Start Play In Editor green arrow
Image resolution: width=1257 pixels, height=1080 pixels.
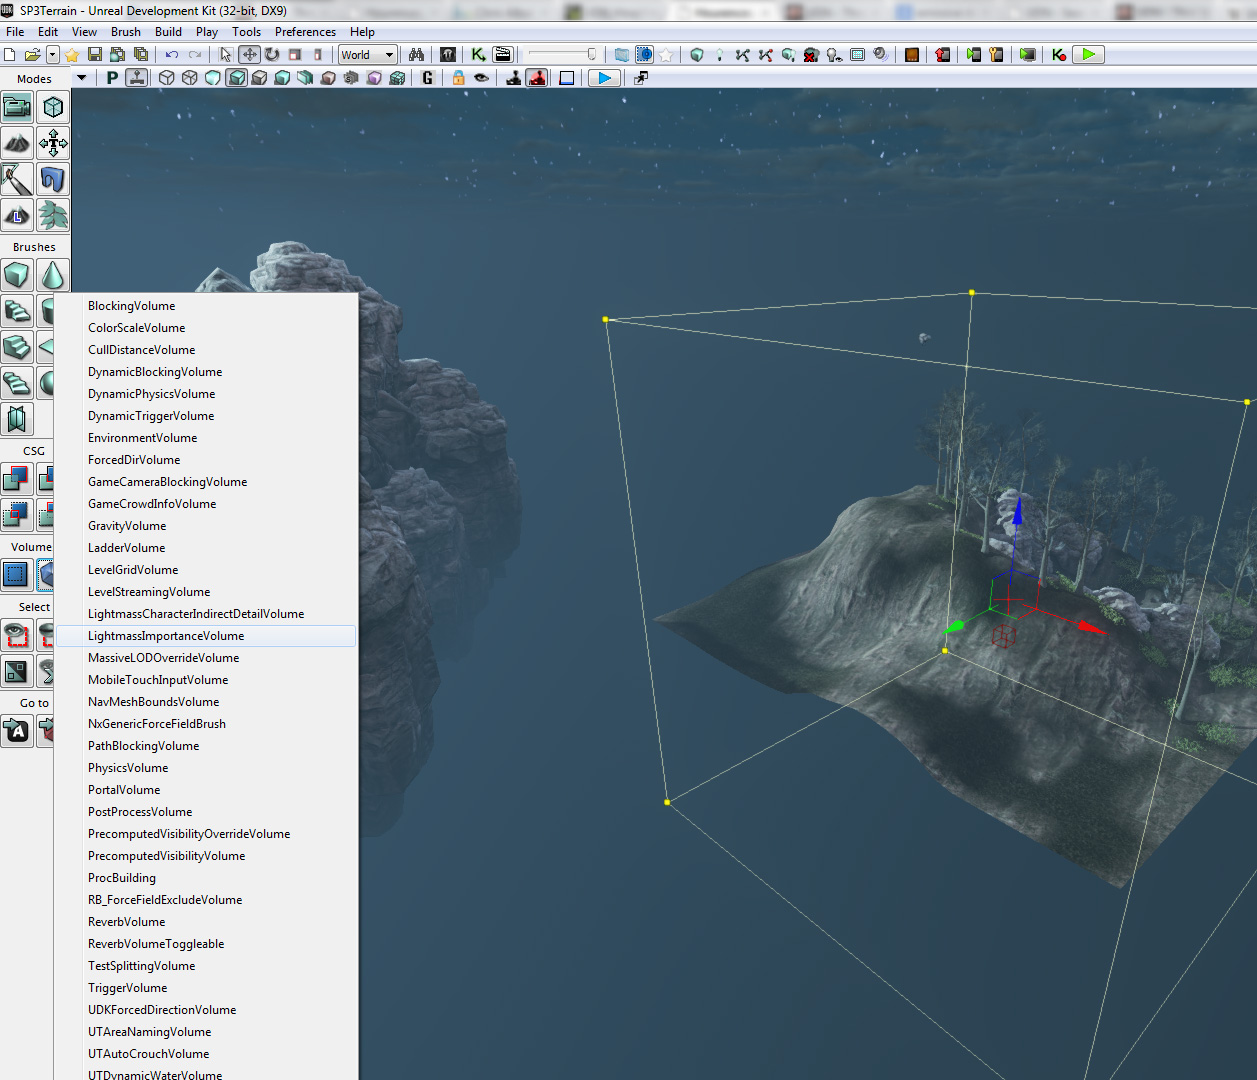1088,55
